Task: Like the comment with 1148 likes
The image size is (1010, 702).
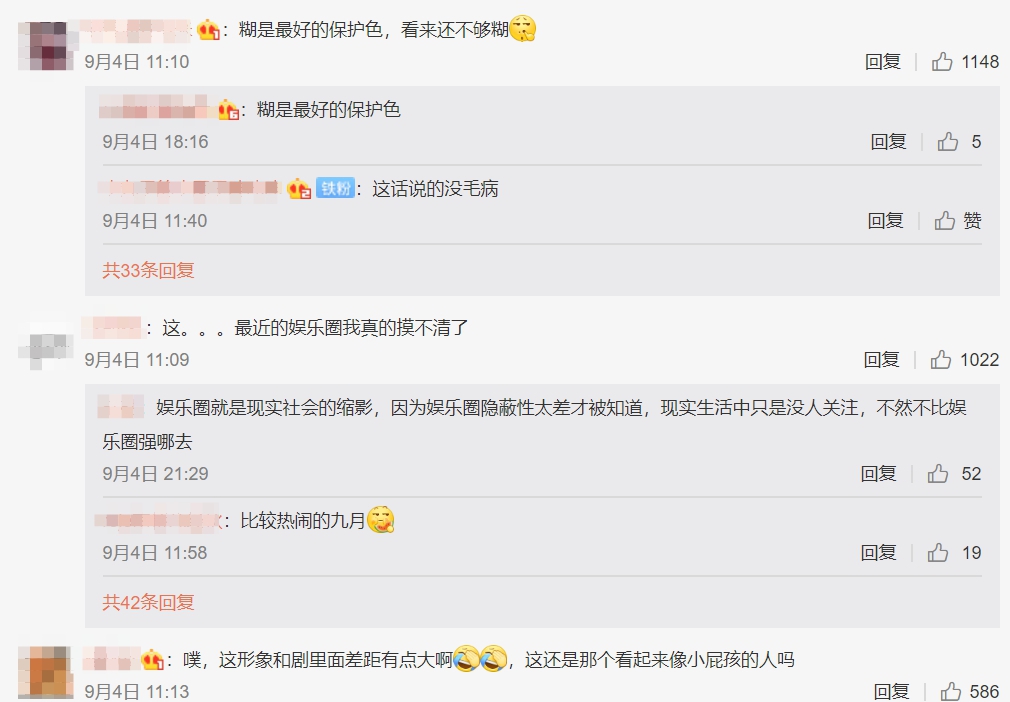Action: pos(942,62)
